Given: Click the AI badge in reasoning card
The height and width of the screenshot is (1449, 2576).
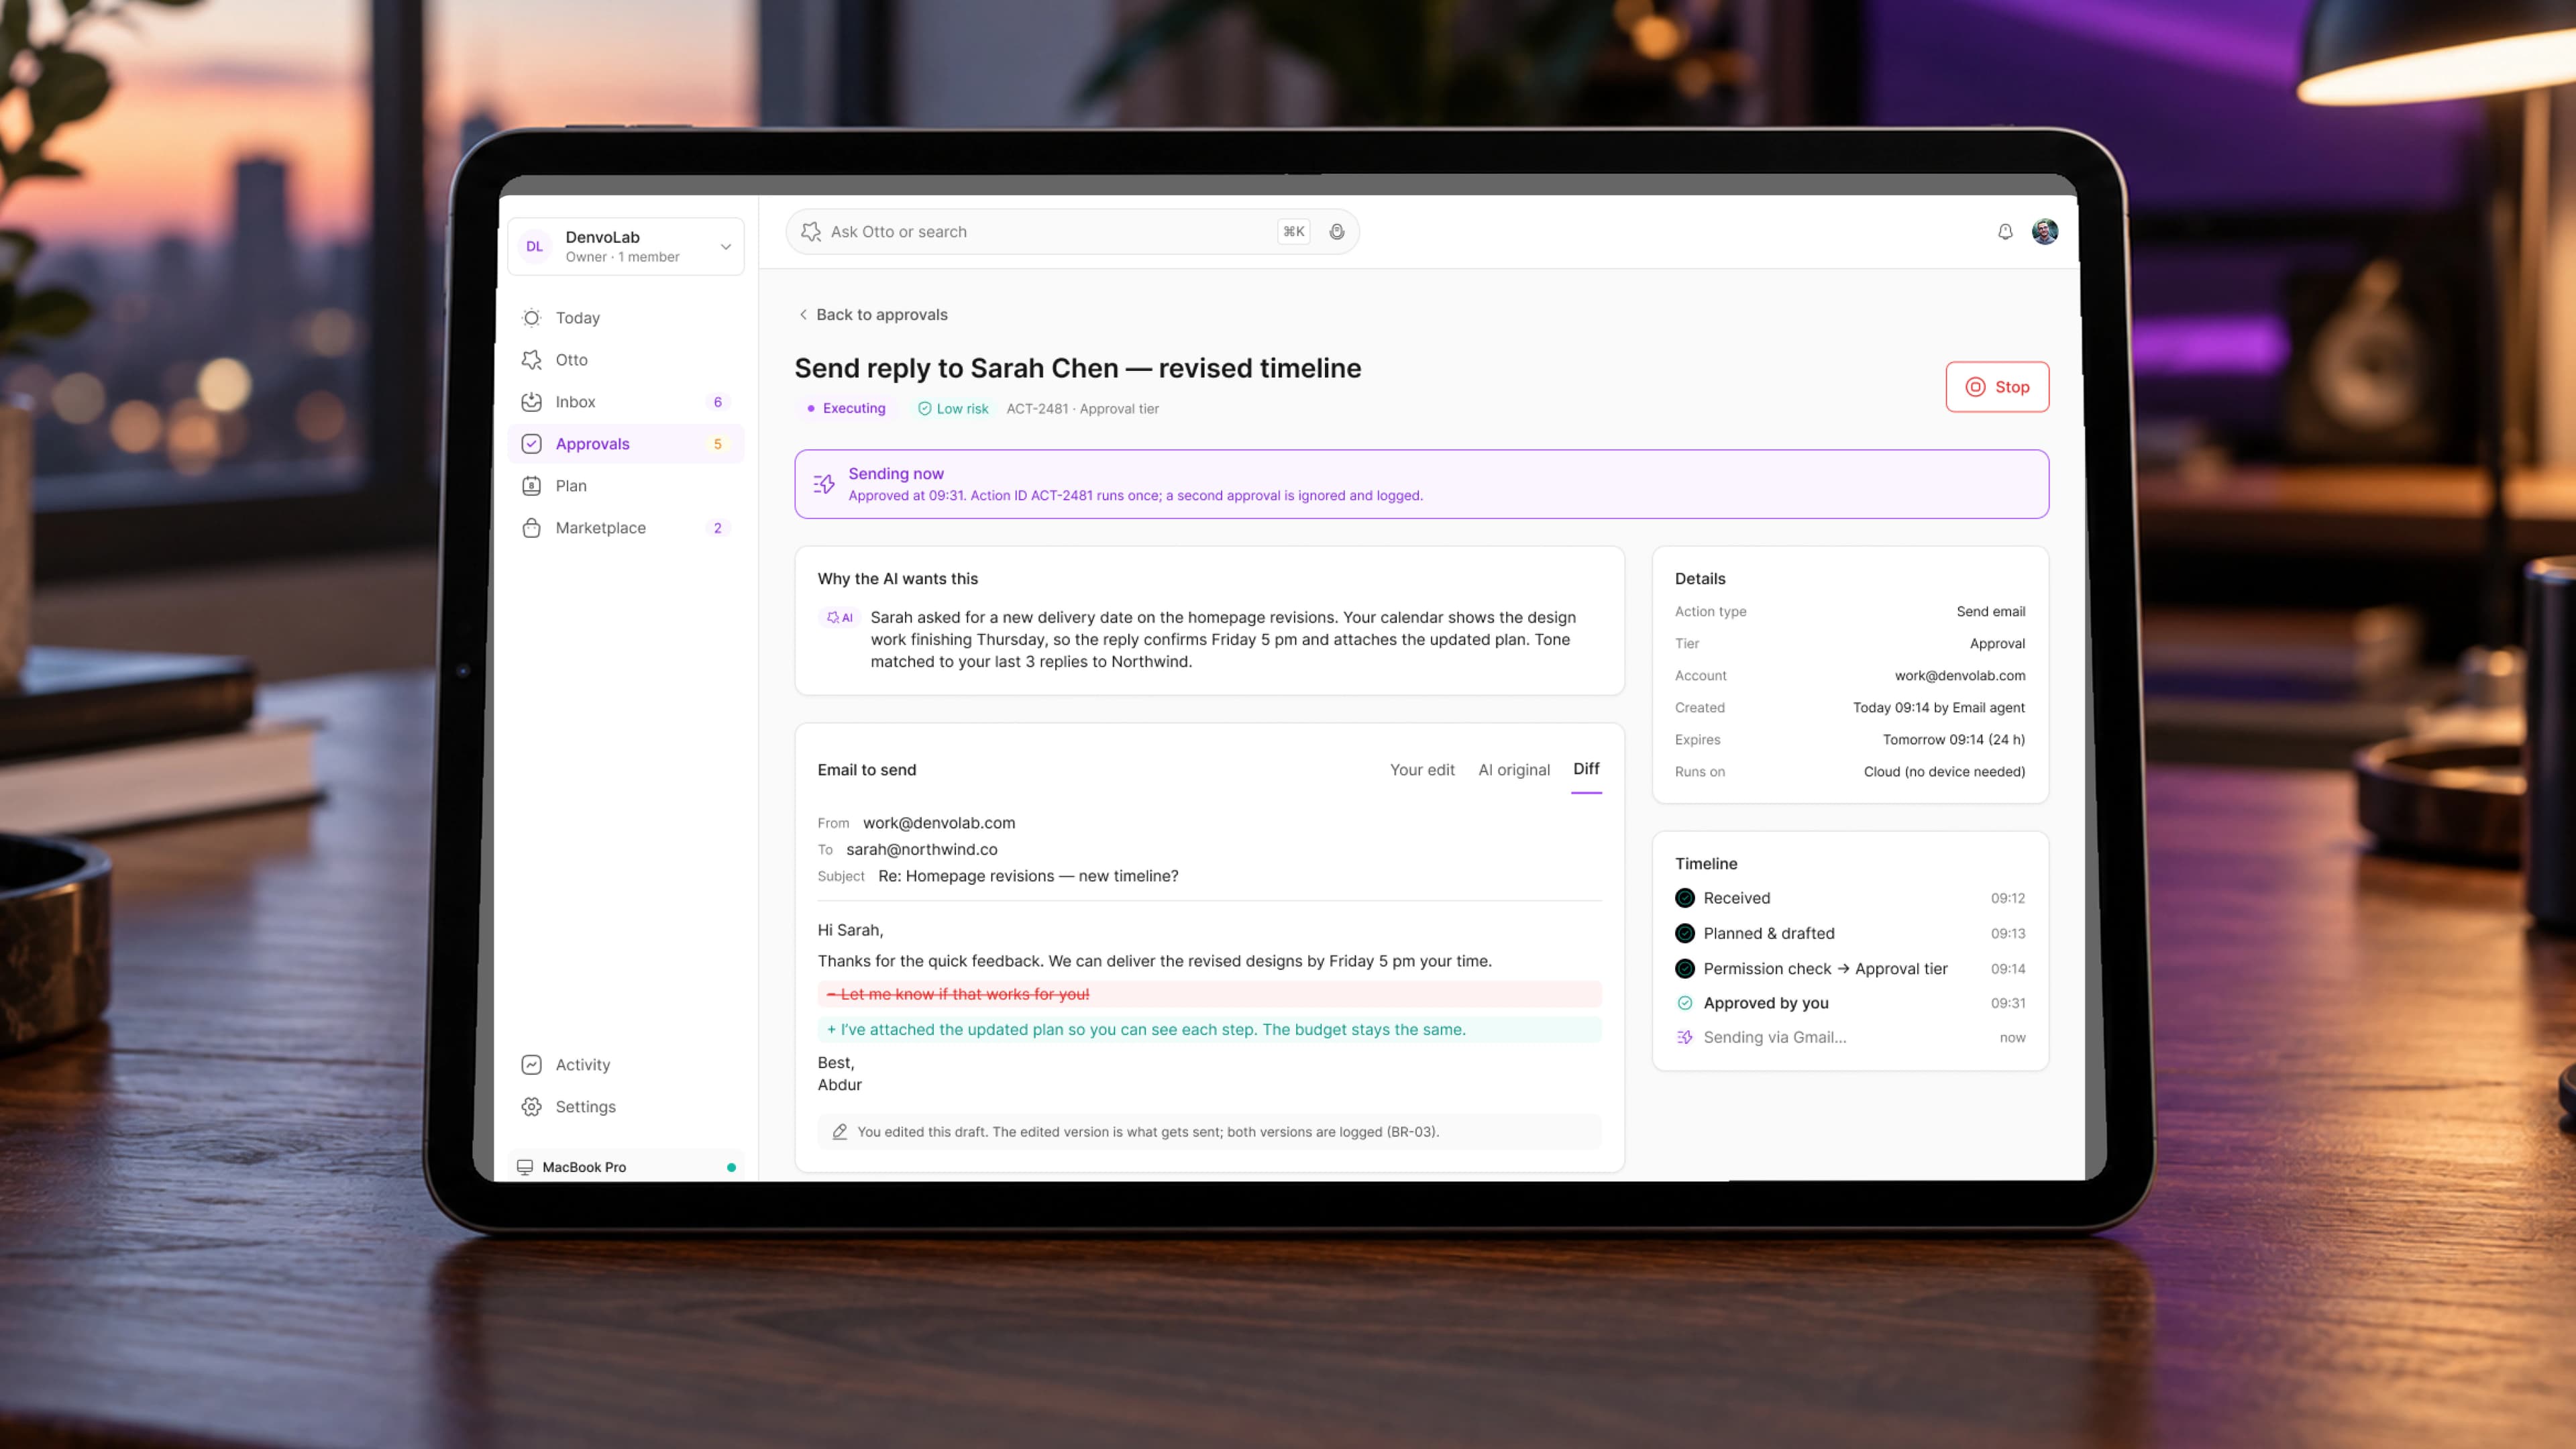Looking at the screenshot, I should pyautogui.click(x=840, y=618).
